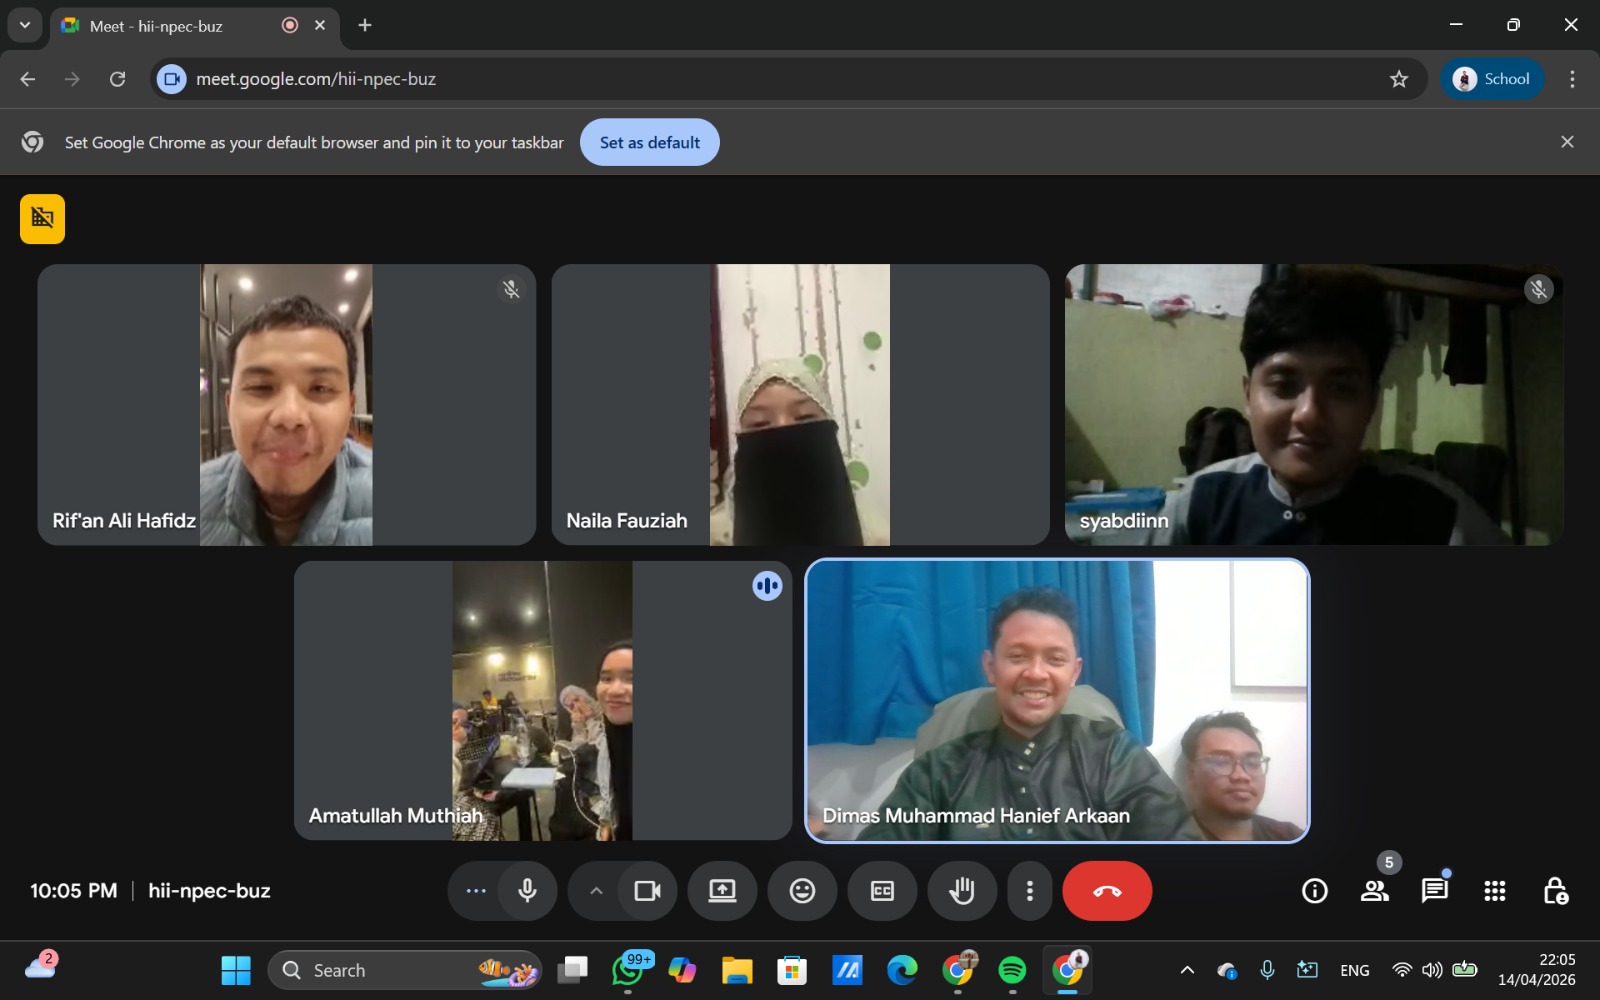Turn off your camera
The height and width of the screenshot is (1000, 1600).
pos(647,891)
